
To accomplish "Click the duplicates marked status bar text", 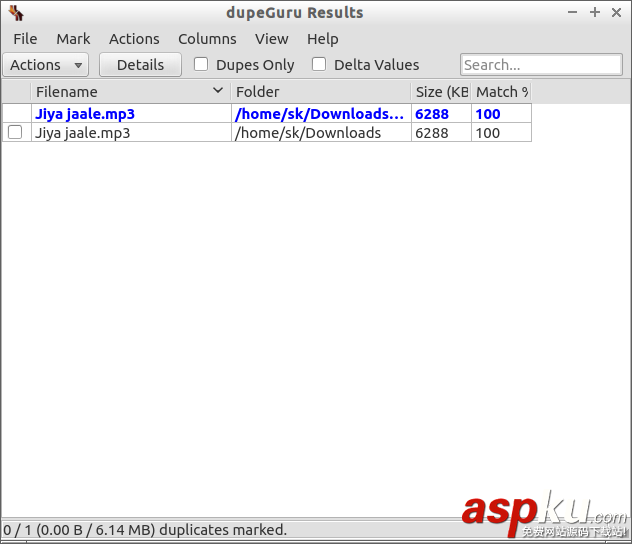I will coord(145,529).
